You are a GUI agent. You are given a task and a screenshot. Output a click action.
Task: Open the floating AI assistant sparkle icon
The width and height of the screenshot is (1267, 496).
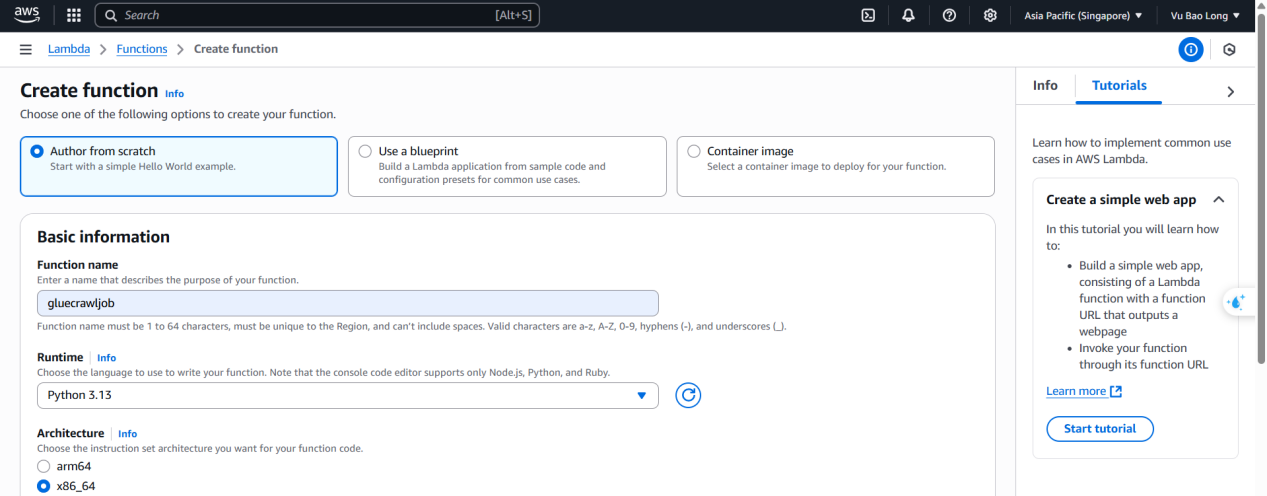tap(1238, 302)
